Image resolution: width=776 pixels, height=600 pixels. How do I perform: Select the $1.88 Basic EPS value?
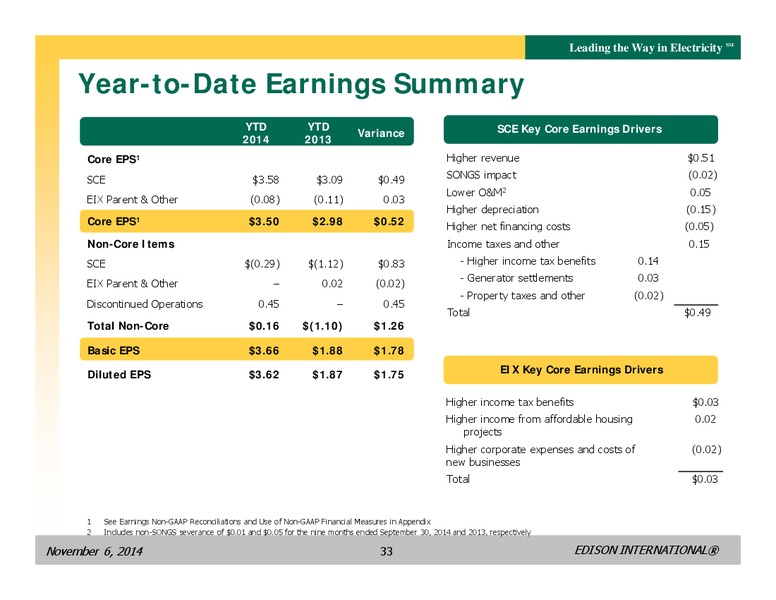click(327, 350)
